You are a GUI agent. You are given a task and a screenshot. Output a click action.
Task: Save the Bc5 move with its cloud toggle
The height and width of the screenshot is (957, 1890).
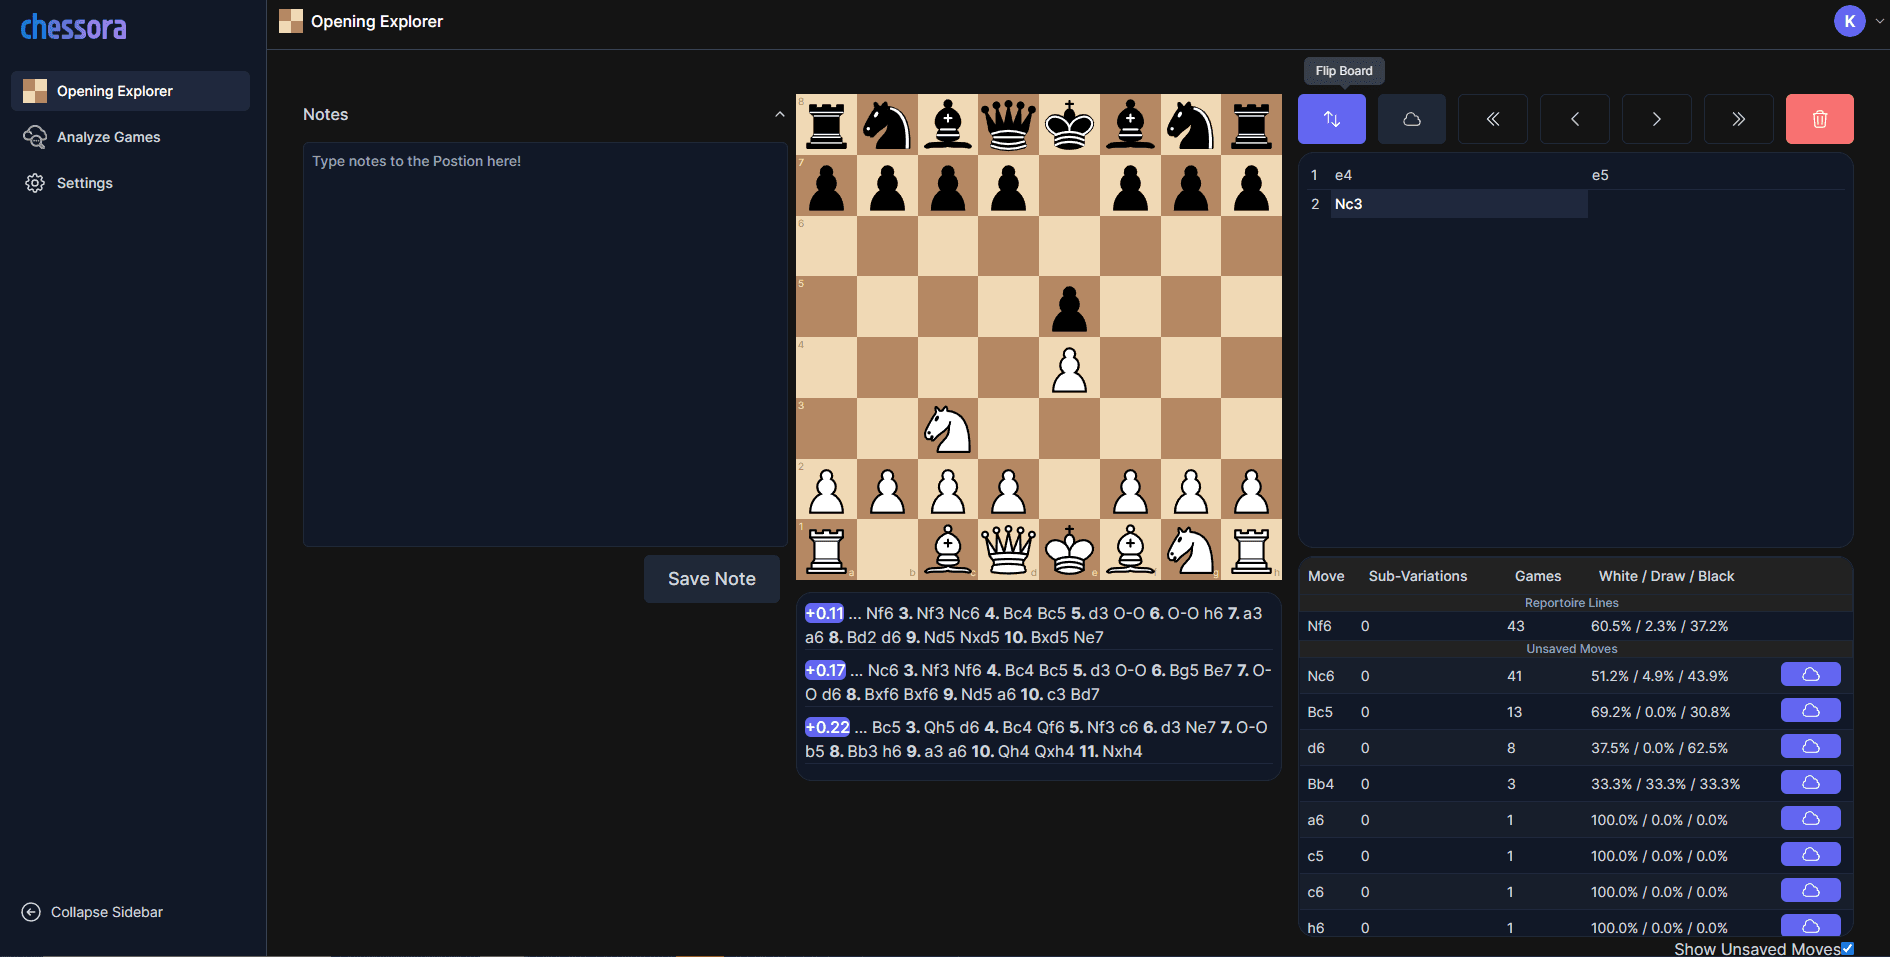click(1809, 710)
